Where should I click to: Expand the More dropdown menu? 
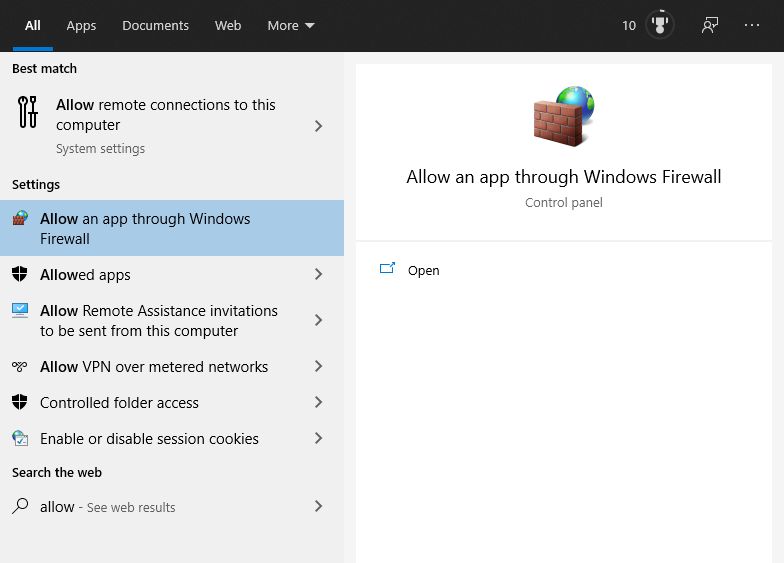coord(291,26)
